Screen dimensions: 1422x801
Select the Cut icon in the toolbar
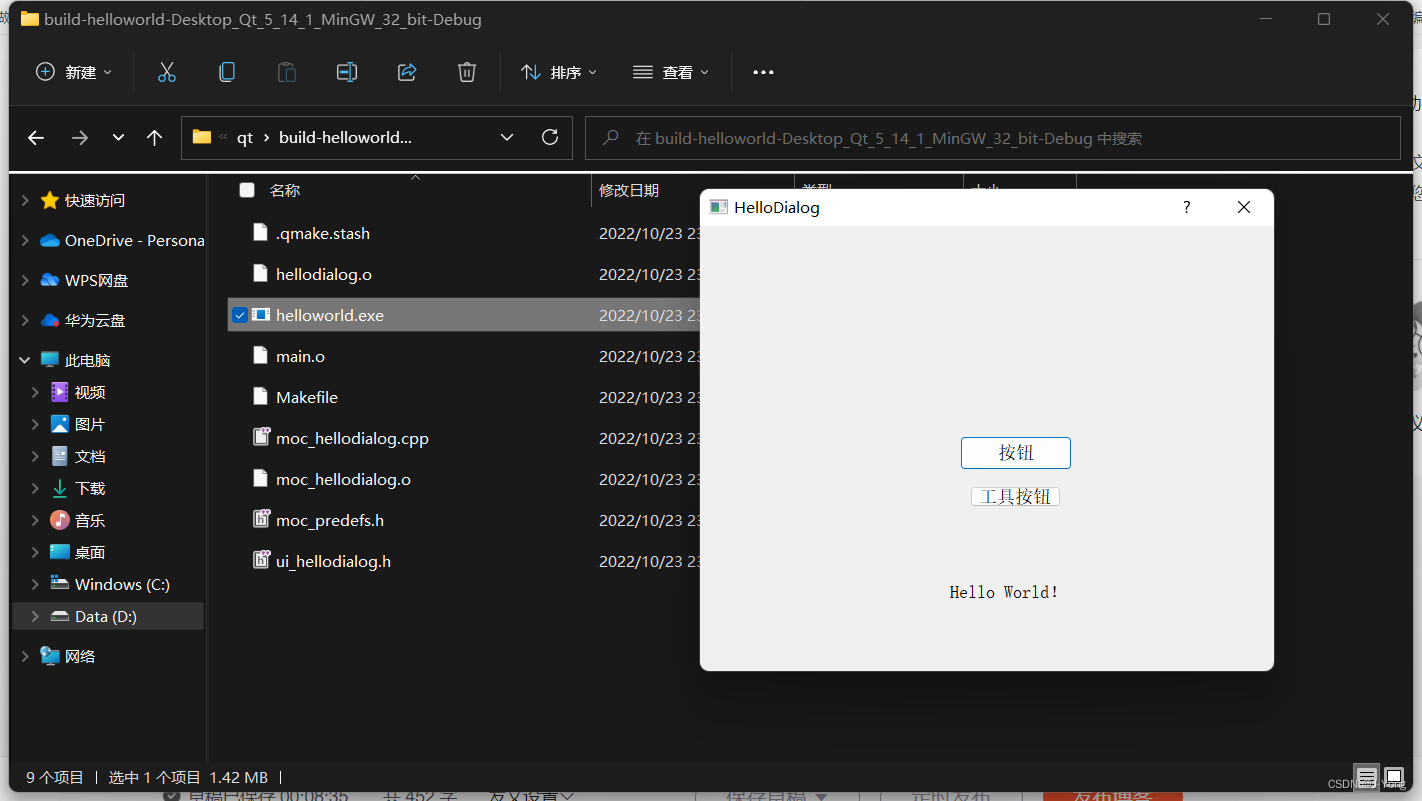pyautogui.click(x=166, y=71)
